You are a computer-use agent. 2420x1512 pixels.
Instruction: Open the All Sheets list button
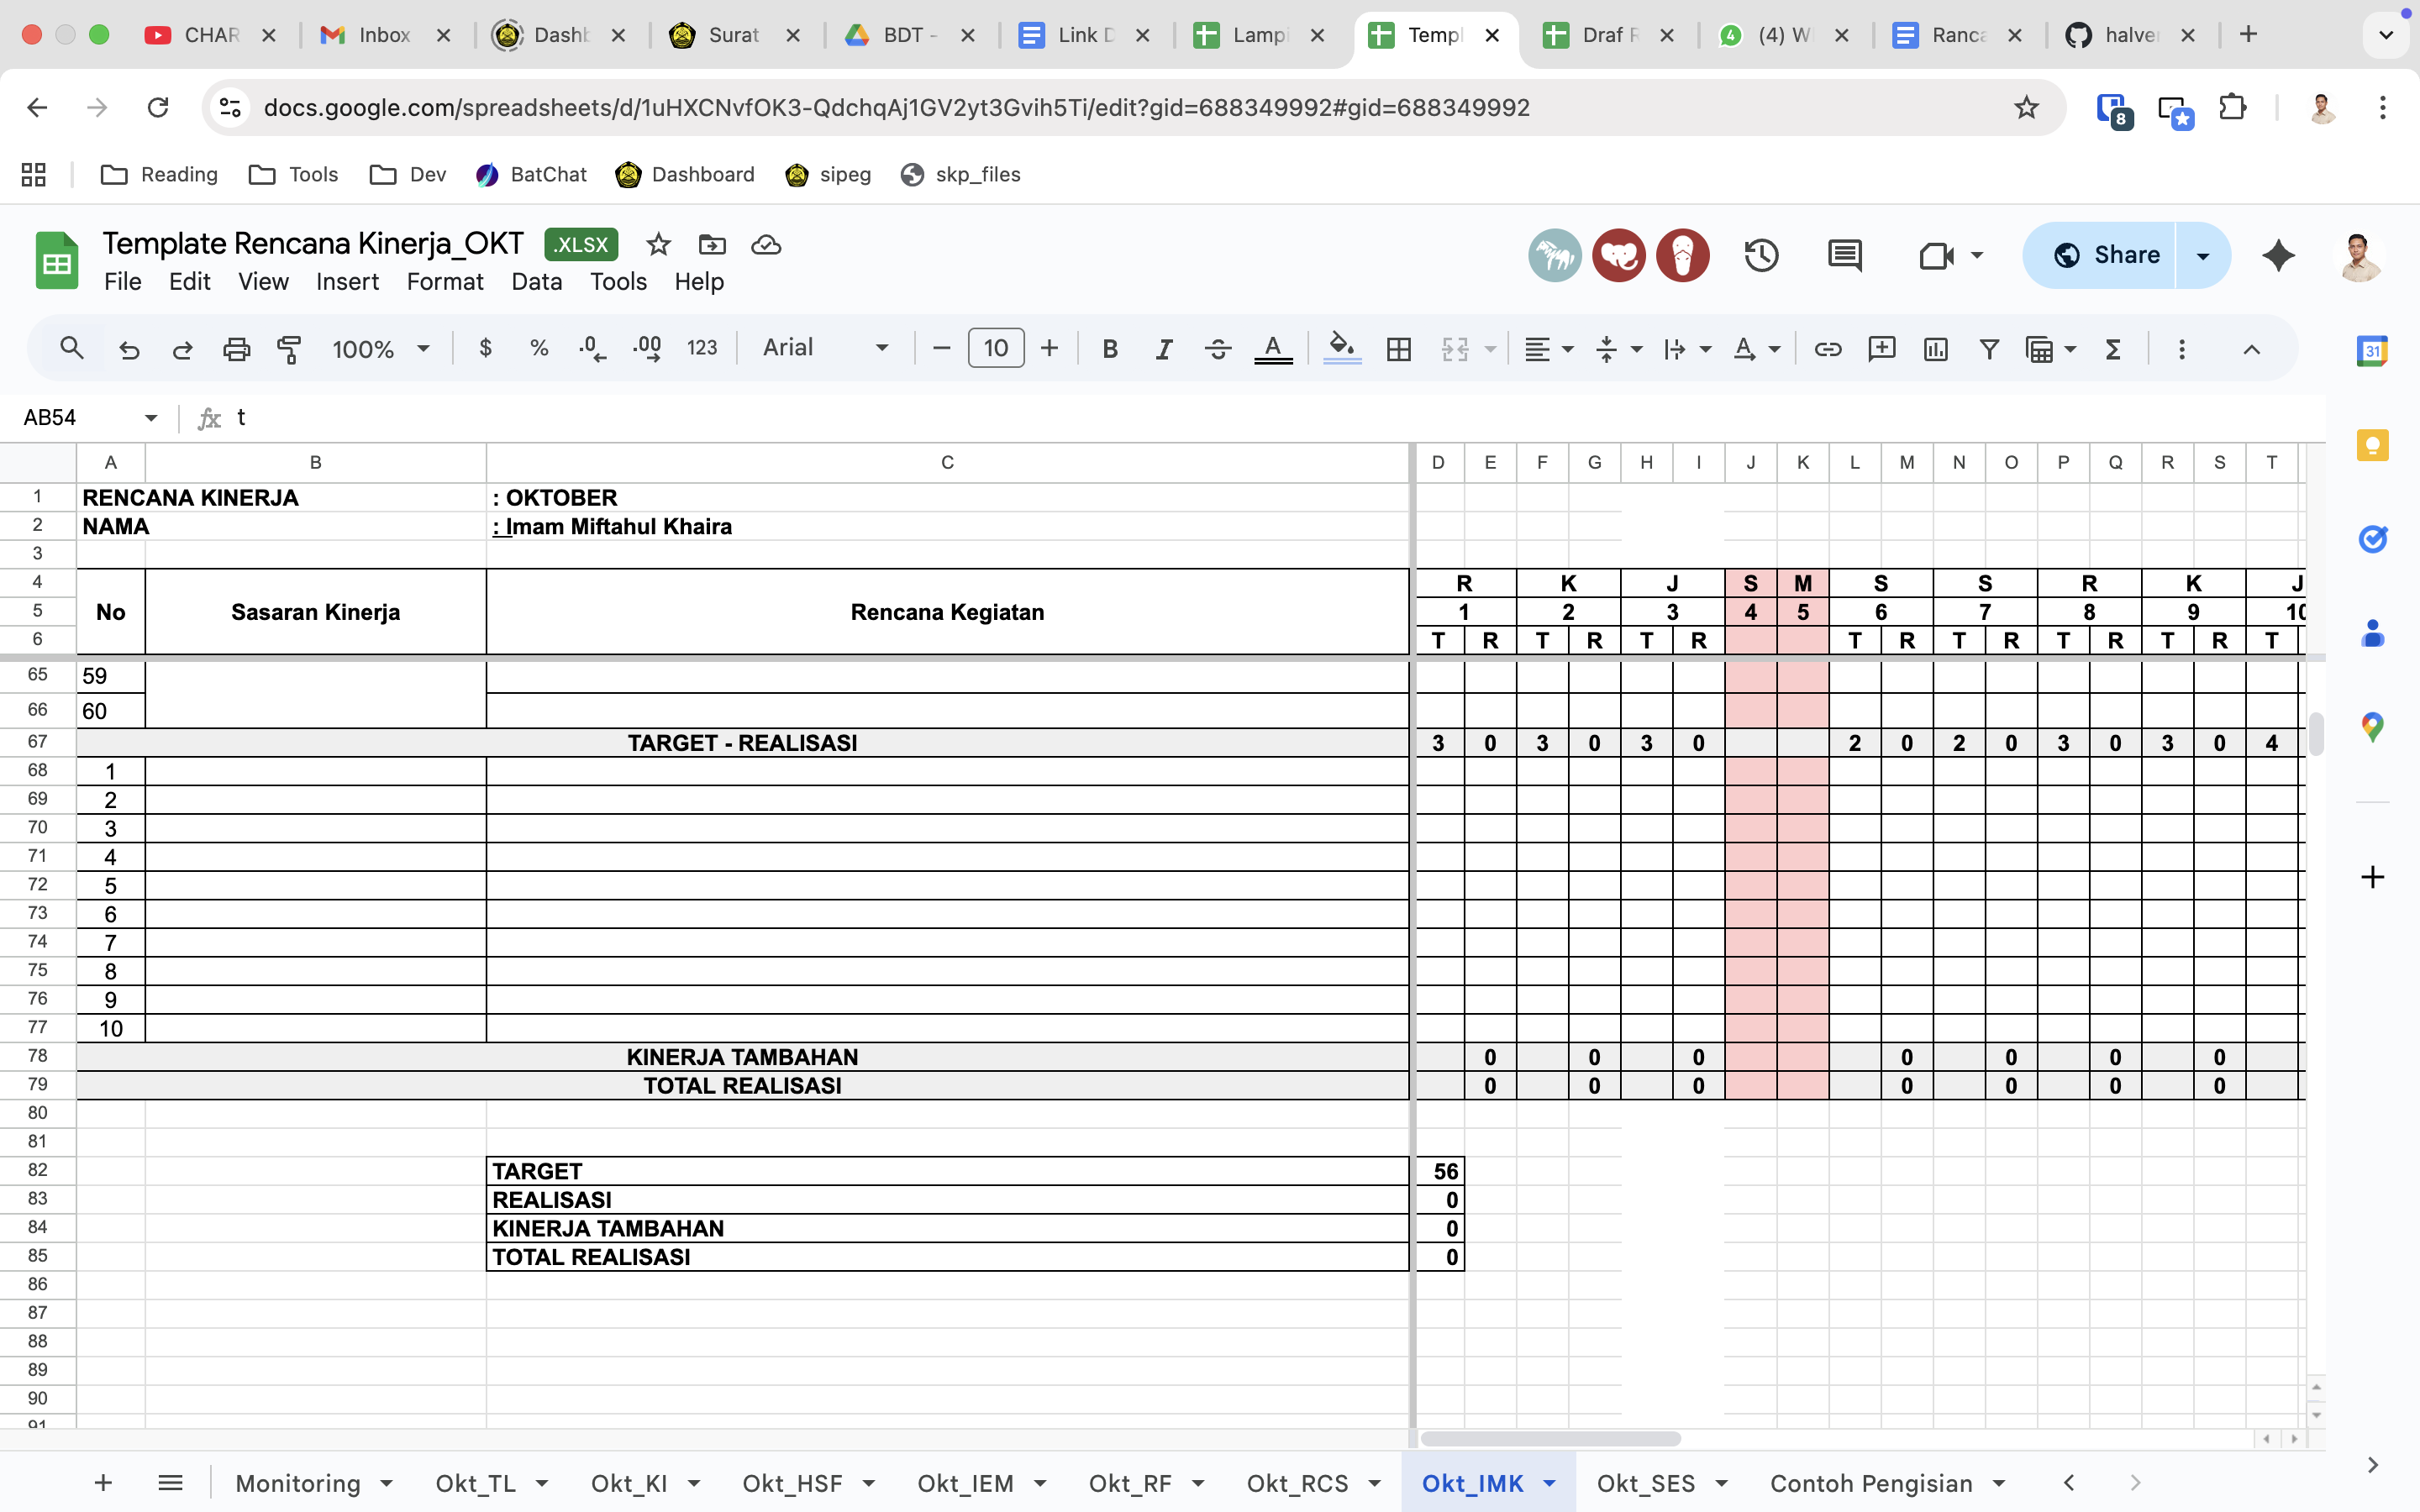(x=170, y=1483)
